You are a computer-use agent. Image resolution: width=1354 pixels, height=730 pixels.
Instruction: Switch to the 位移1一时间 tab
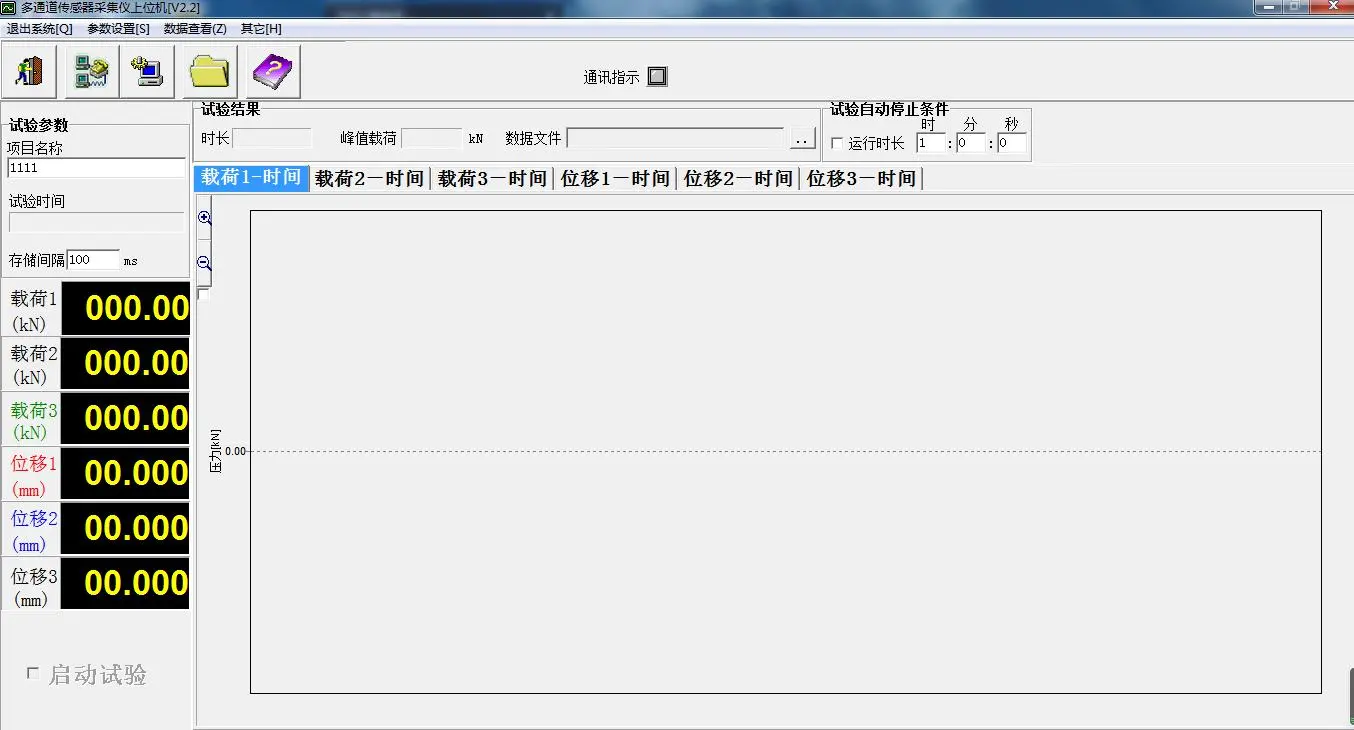[615, 178]
